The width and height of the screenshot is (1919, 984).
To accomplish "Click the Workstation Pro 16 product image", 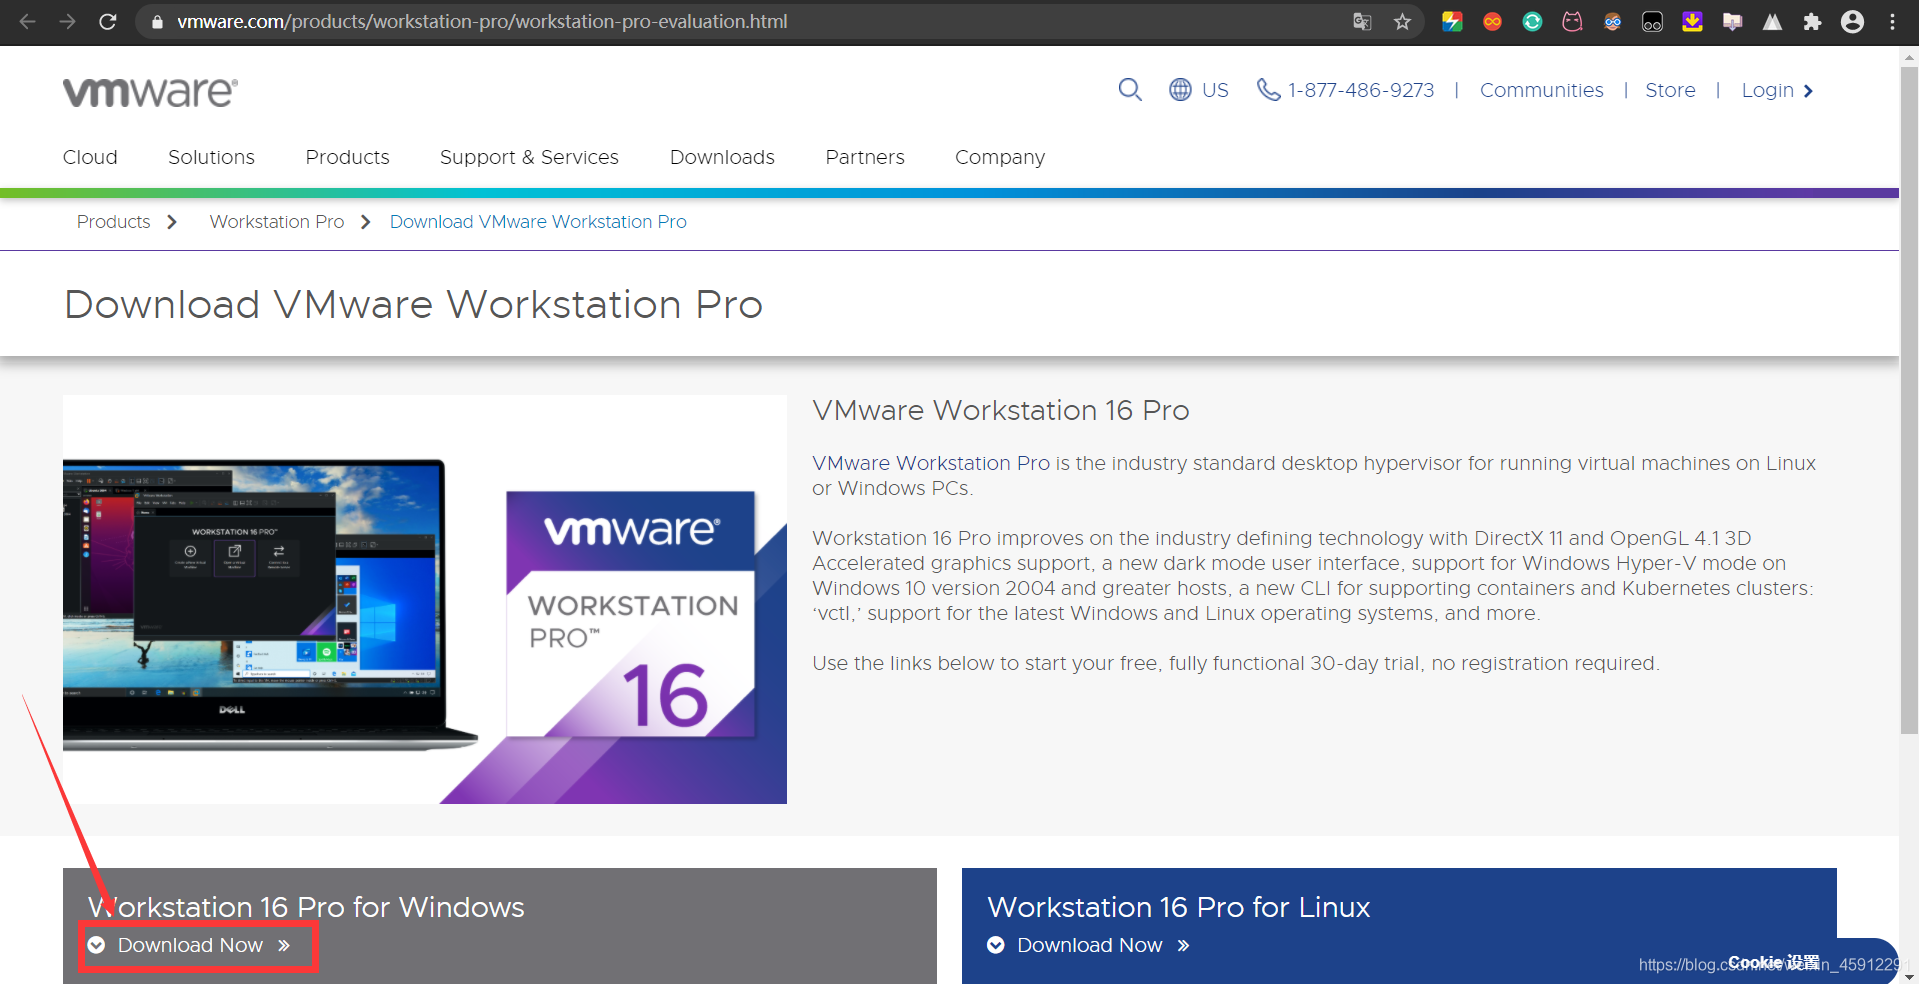I will point(425,599).
